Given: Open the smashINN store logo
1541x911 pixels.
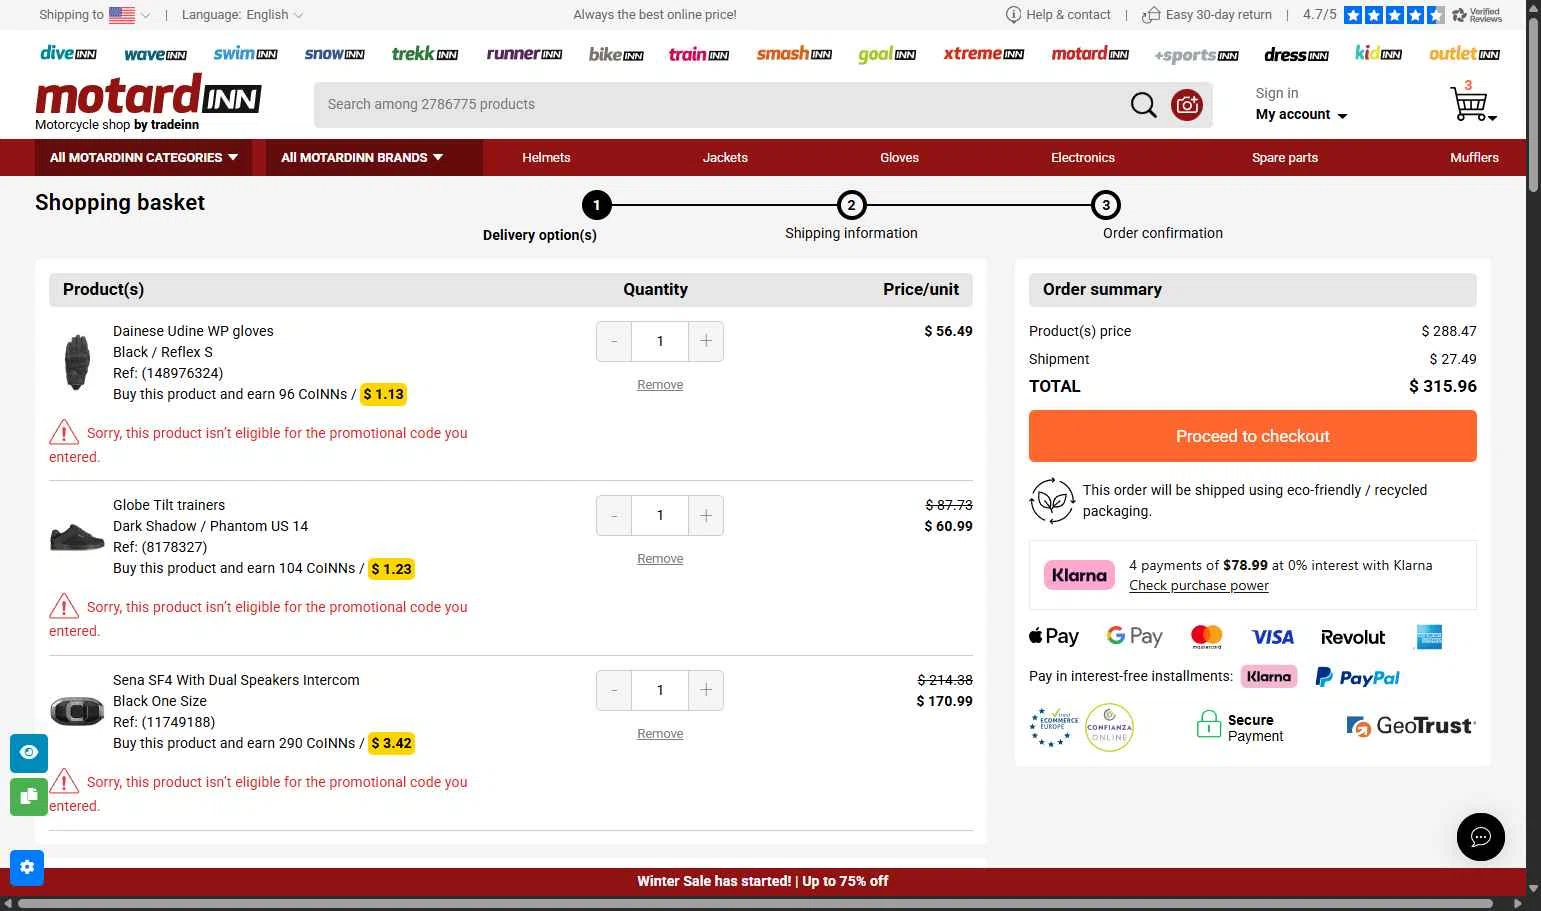Looking at the screenshot, I should point(794,54).
